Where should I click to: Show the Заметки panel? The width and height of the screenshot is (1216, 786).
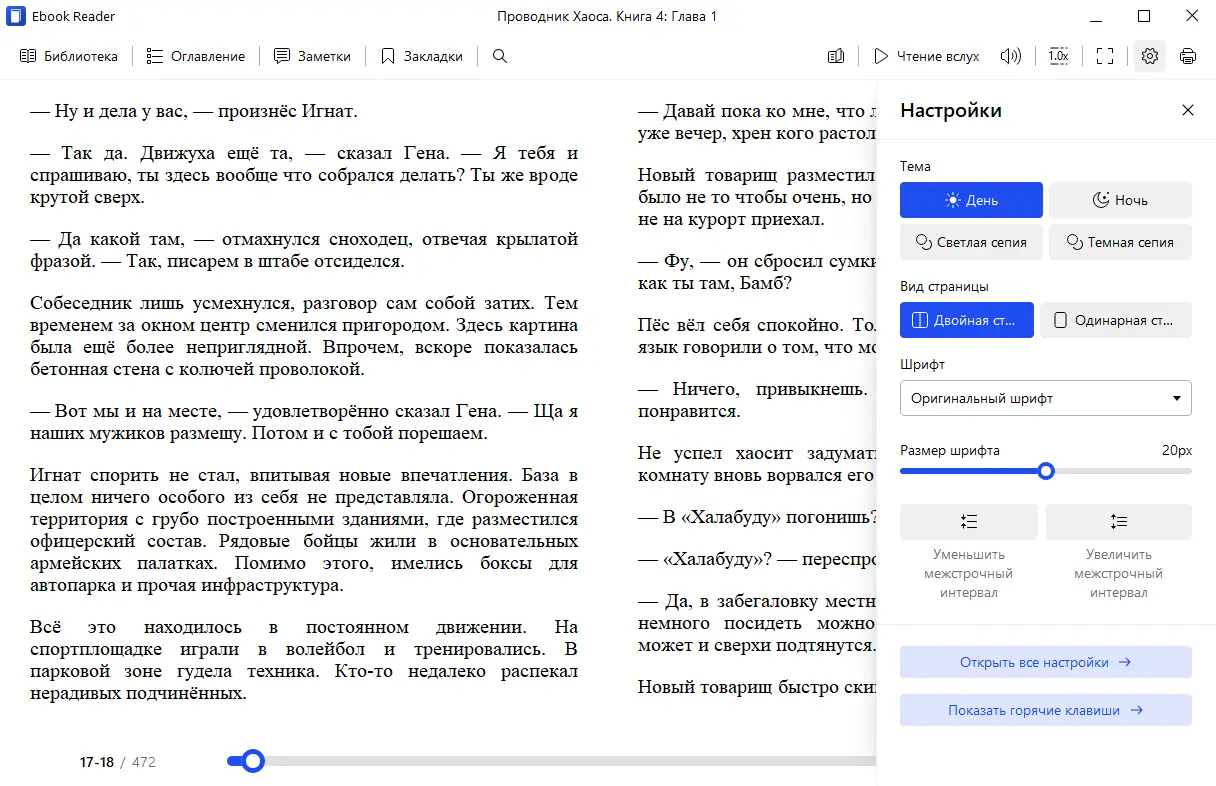point(312,56)
